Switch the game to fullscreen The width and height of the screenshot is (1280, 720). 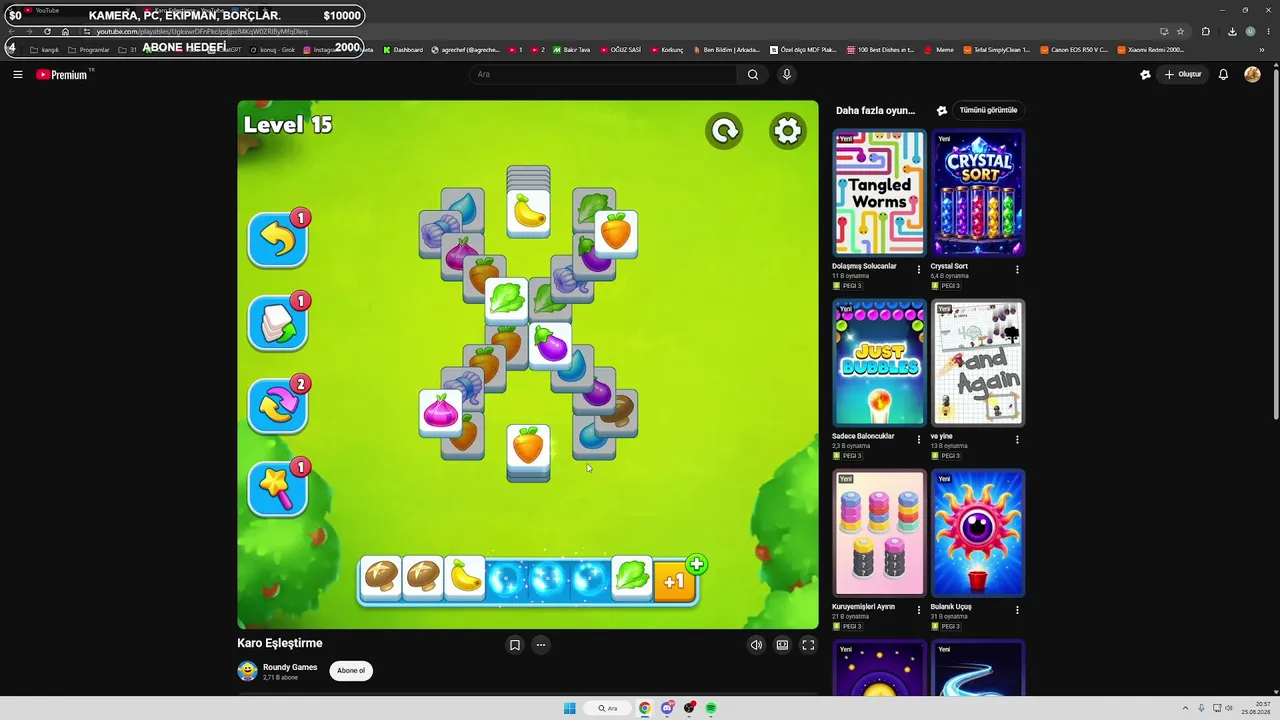[x=808, y=645]
